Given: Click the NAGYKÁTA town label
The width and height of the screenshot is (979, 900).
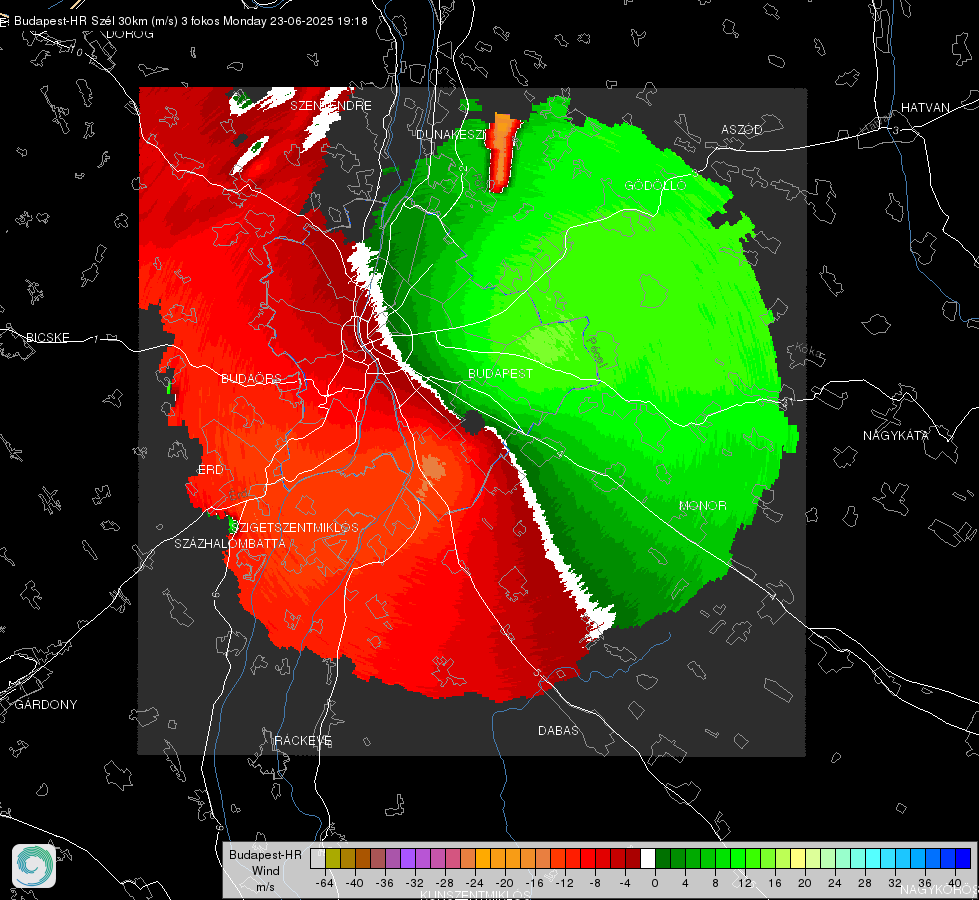Looking at the screenshot, I should coord(895,435).
